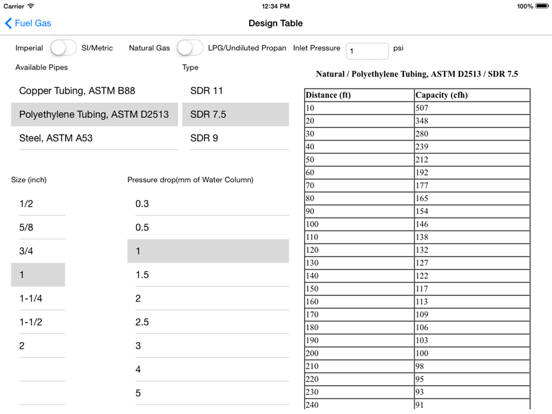Pick pressure drop 5

point(208,393)
